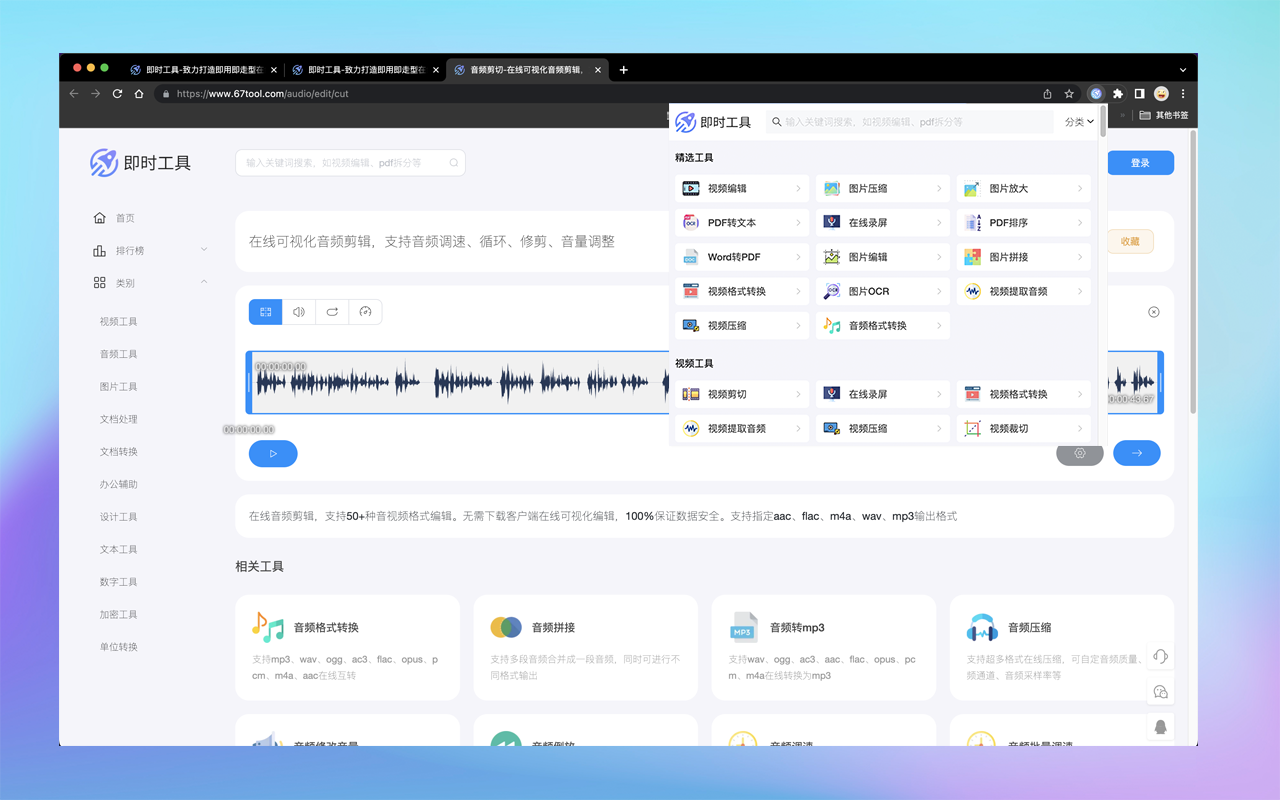The width and height of the screenshot is (1280, 800).
Task: Collapse the 类别 sidebar section
Action: [204, 283]
